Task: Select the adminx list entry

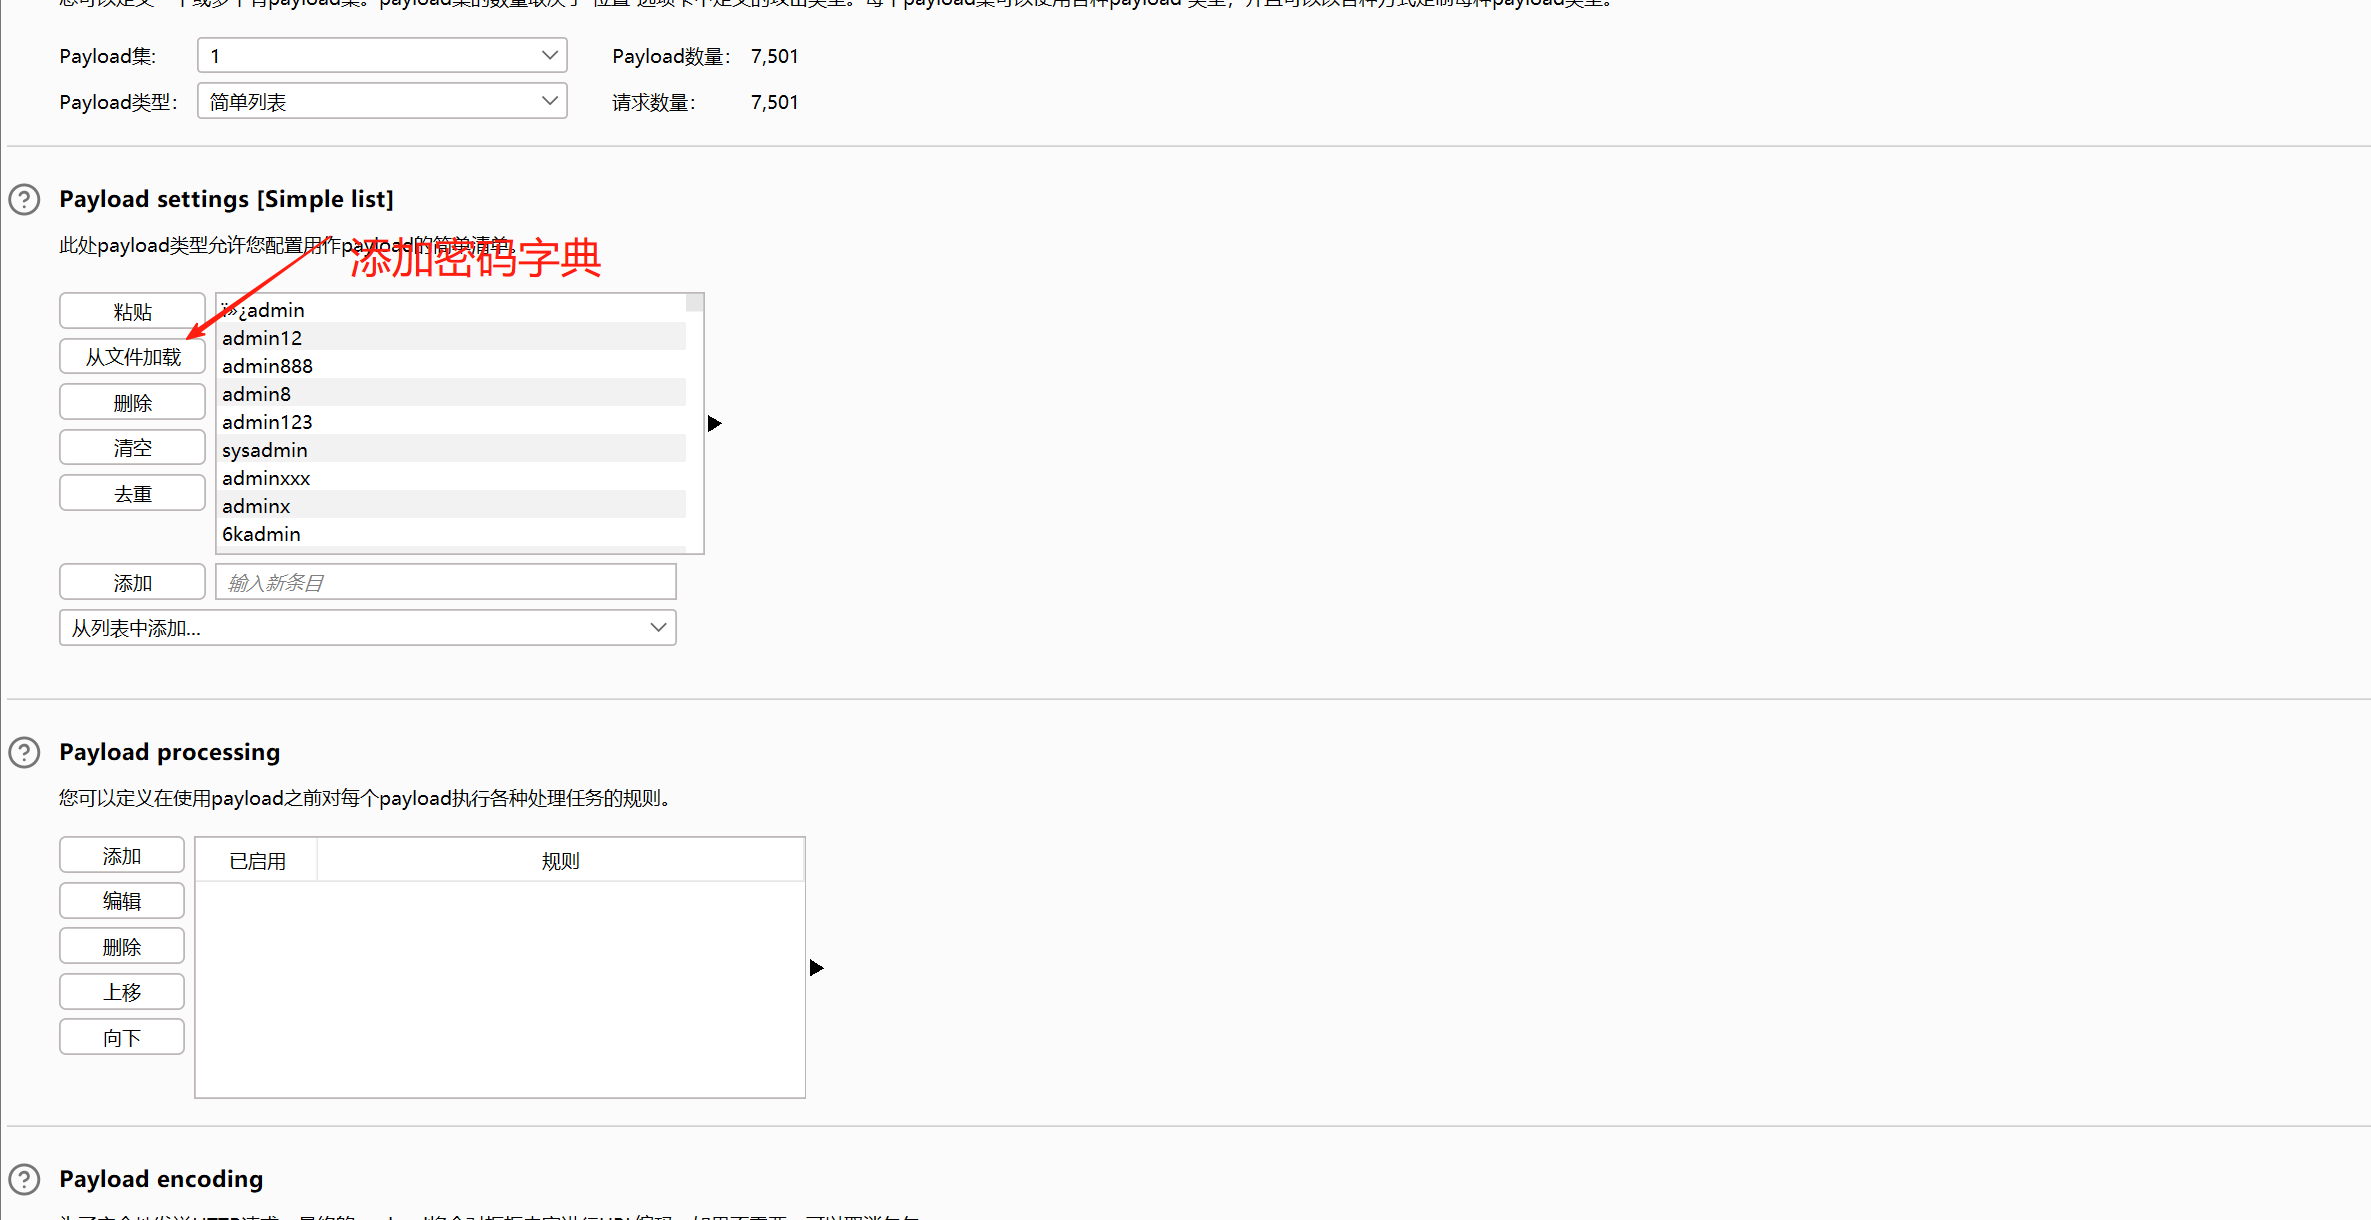Action: click(x=451, y=506)
